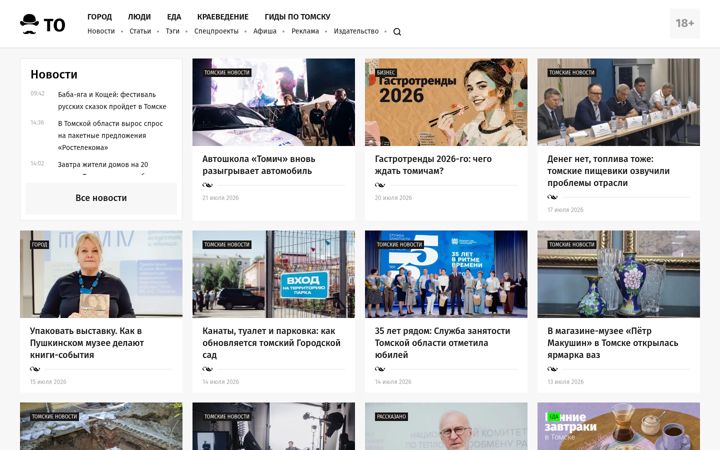Click the БИЗНЕС category tag on image
720x450 pixels.
coord(386,73)
